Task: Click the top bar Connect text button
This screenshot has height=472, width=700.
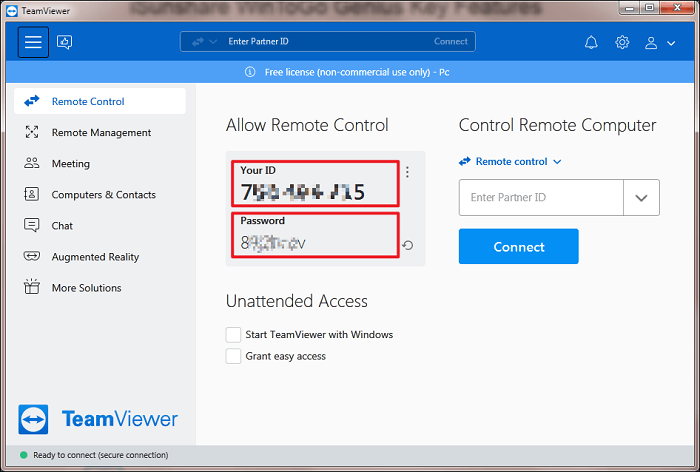Action: [x=450, y=42]
